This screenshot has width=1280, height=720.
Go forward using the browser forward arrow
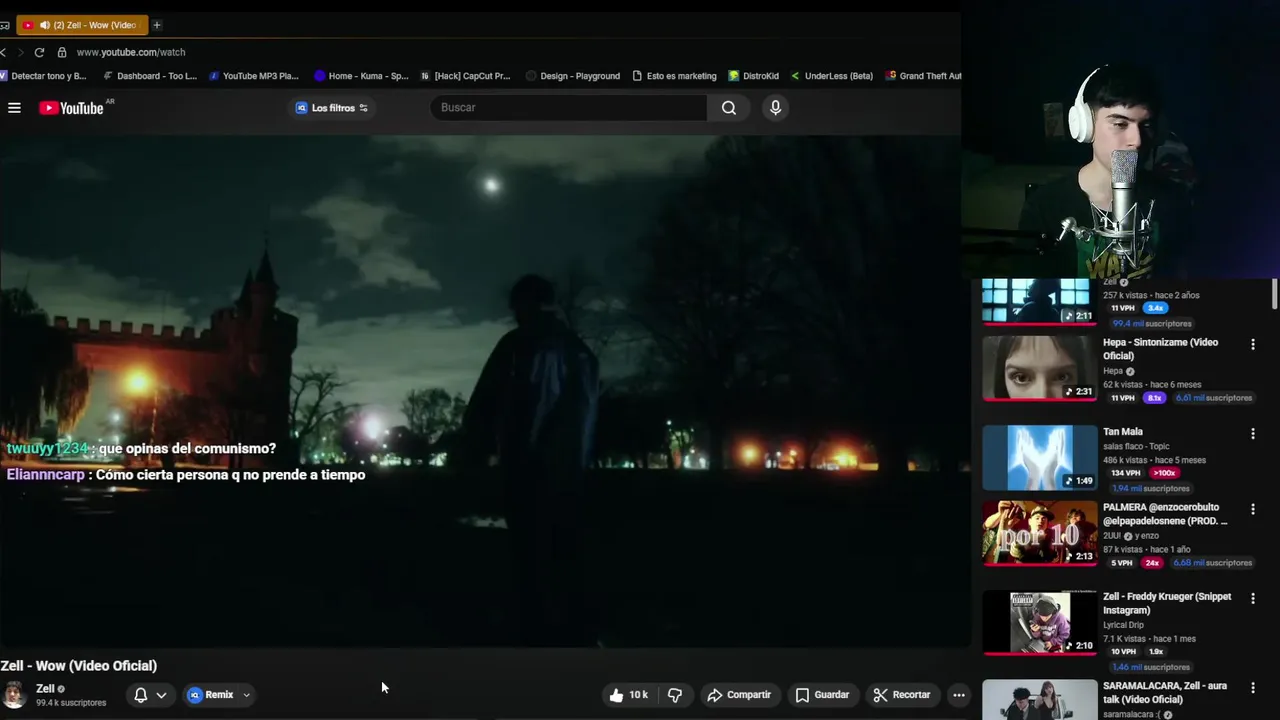tap(20, 52)
